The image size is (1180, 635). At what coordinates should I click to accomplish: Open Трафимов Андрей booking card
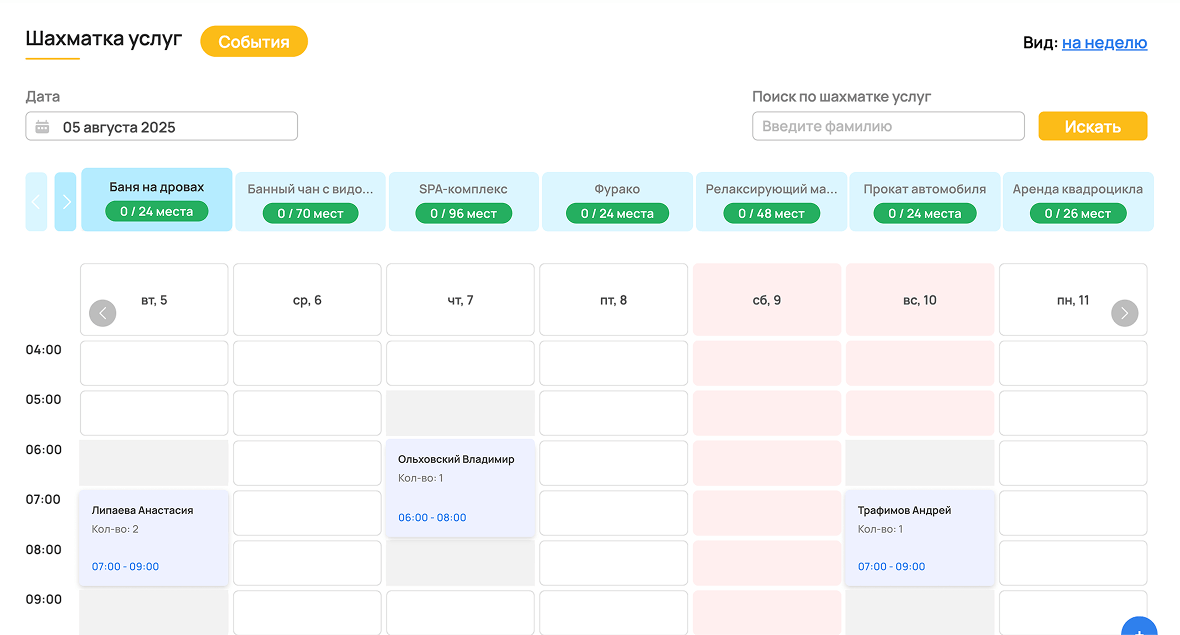(x=920, y=537)
